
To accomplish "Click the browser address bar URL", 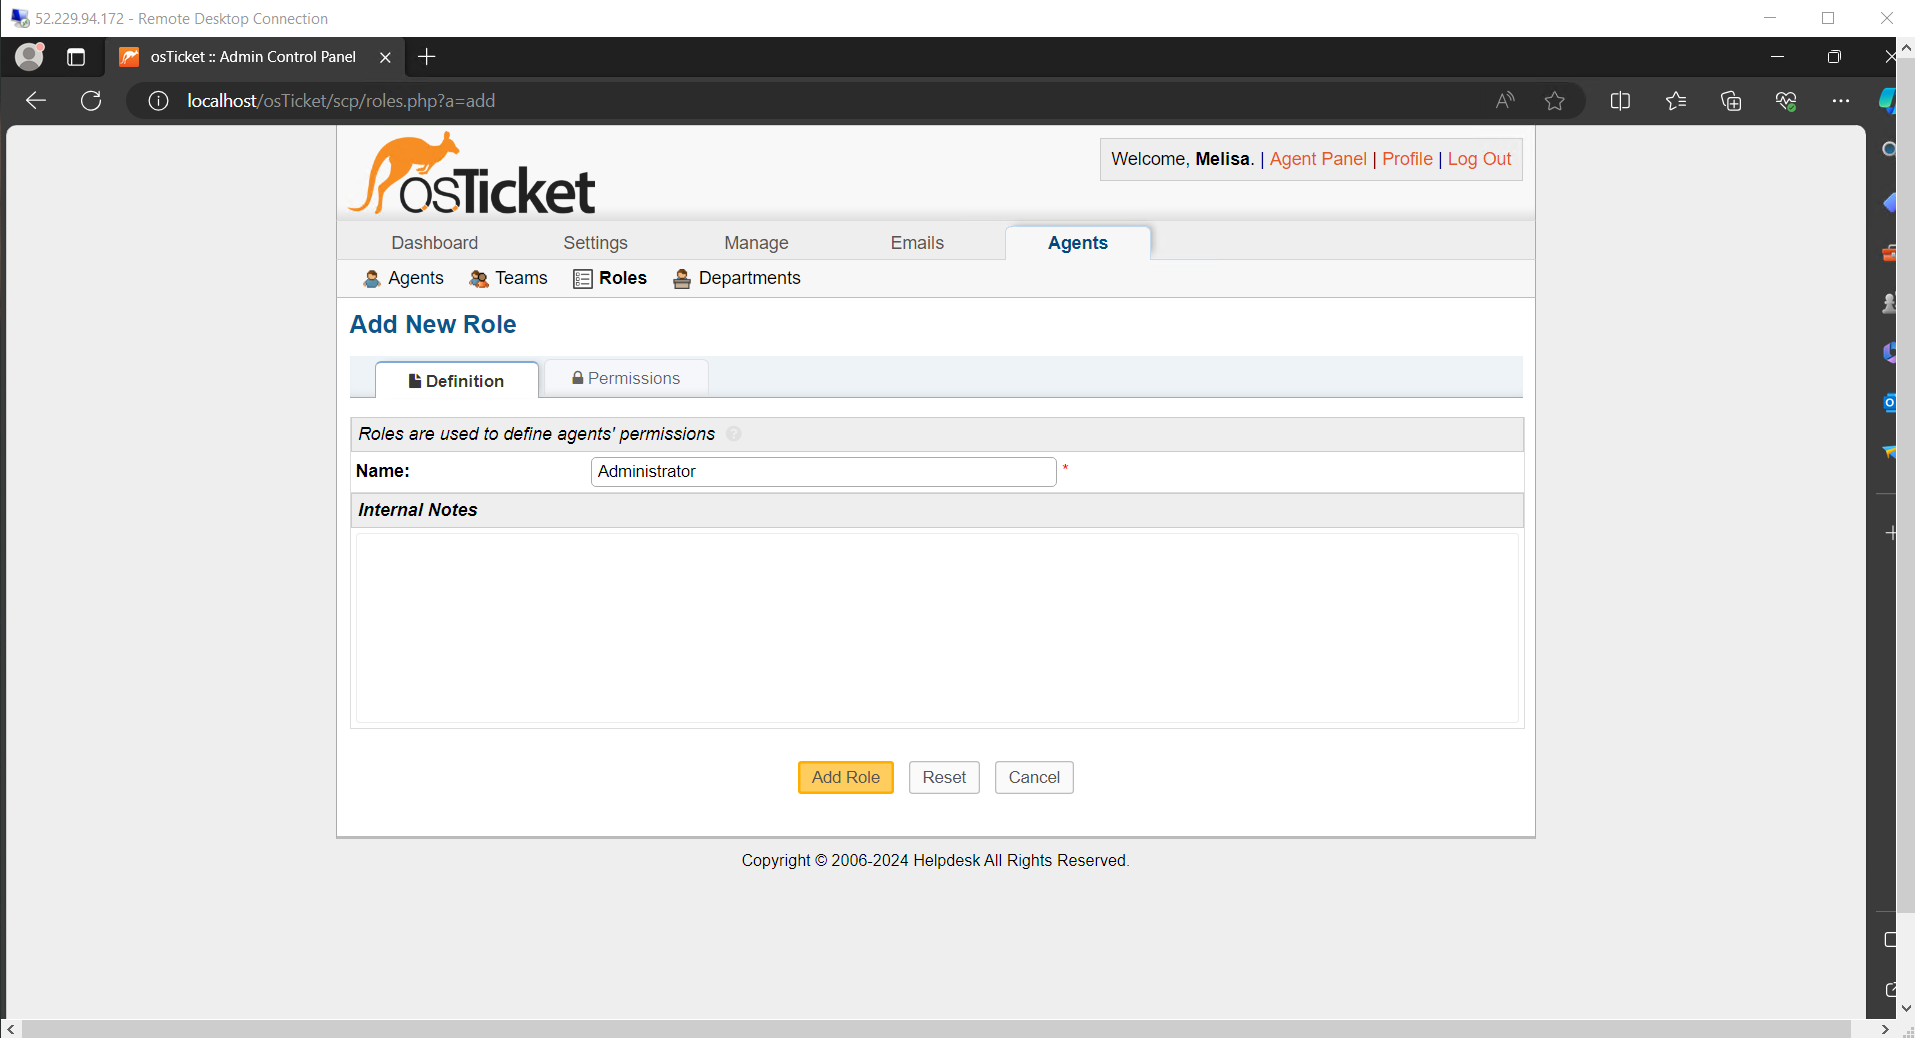I will [341, 101].
